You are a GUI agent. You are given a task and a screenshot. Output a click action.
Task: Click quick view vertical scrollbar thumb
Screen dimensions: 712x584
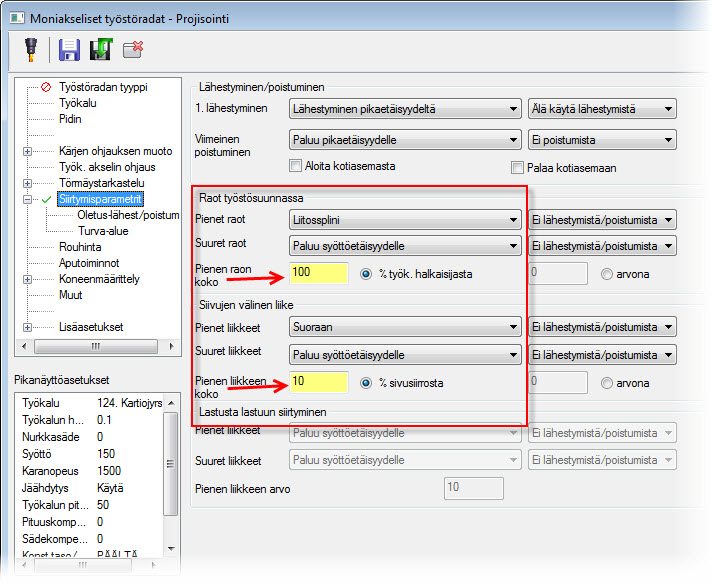click(x=171, y=464)
